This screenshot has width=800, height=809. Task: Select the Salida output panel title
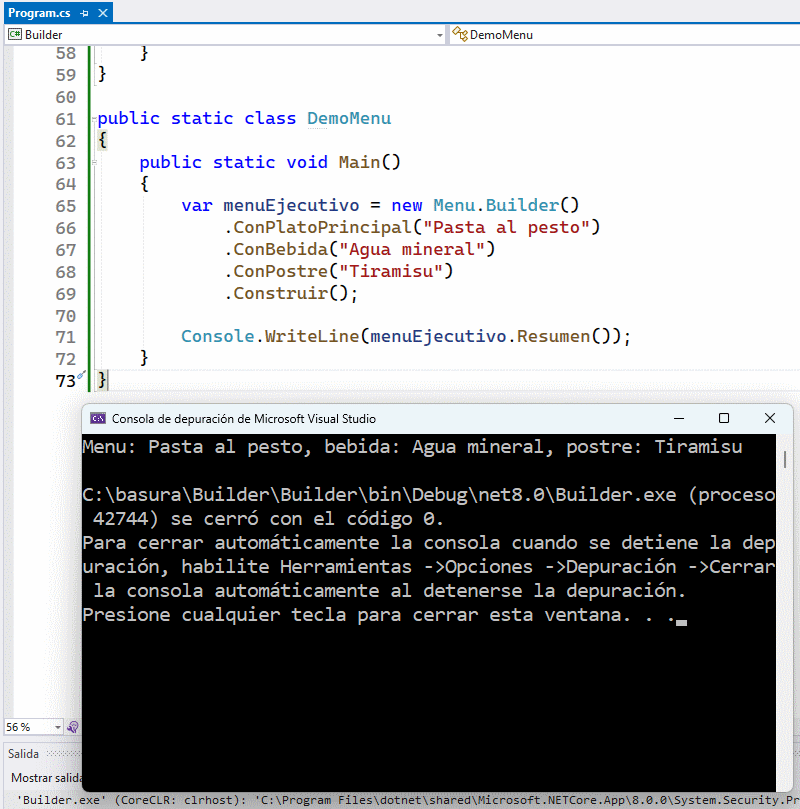[23, 753]
